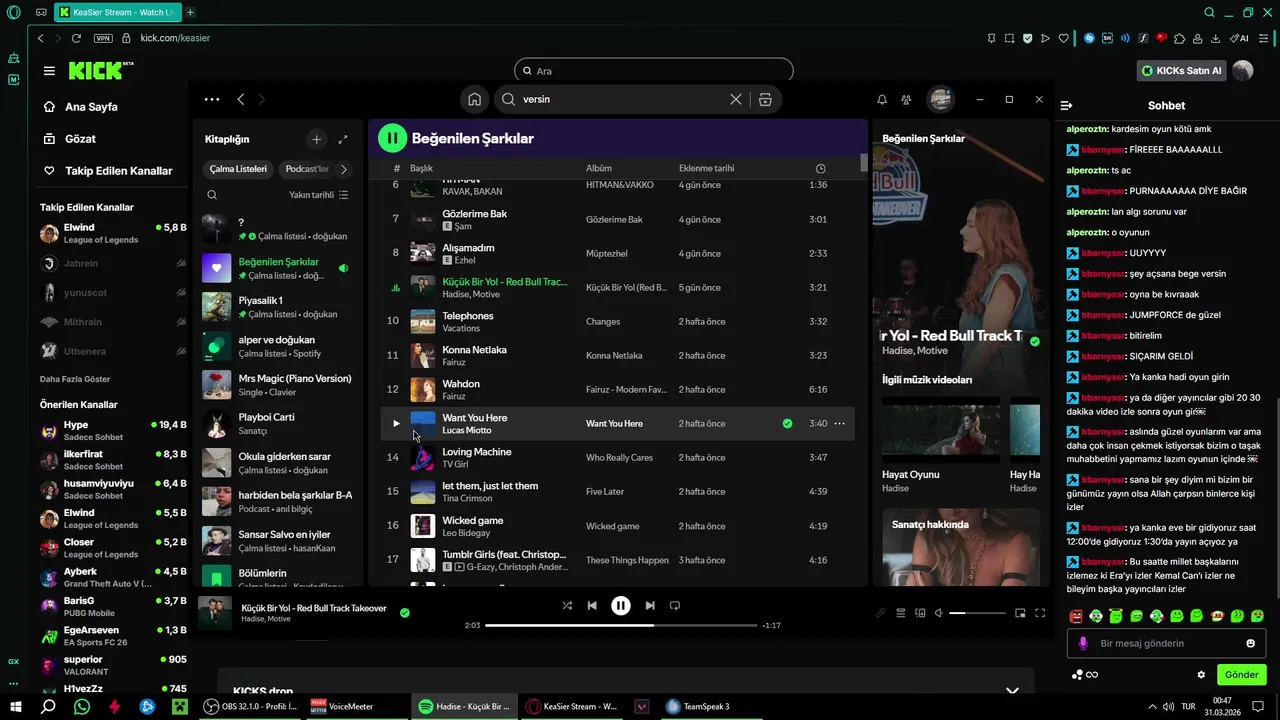Enter Spotify fullscreen mode
Image resolution: width=1280 pixels, height=720 pixels.
pos(1040,613)
